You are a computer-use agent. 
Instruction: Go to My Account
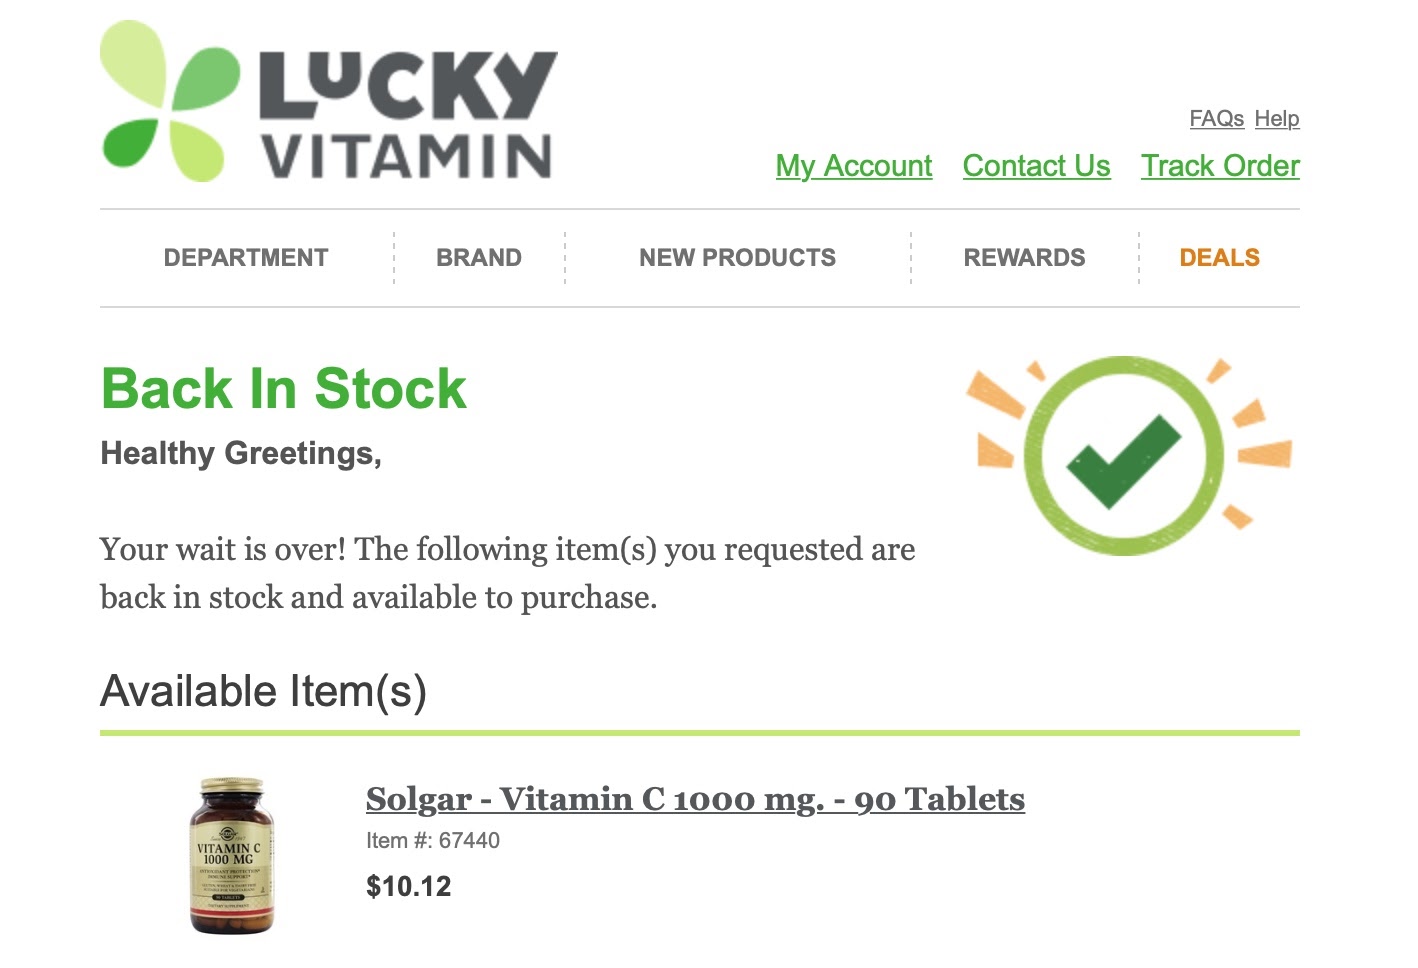tap(854, 166)
